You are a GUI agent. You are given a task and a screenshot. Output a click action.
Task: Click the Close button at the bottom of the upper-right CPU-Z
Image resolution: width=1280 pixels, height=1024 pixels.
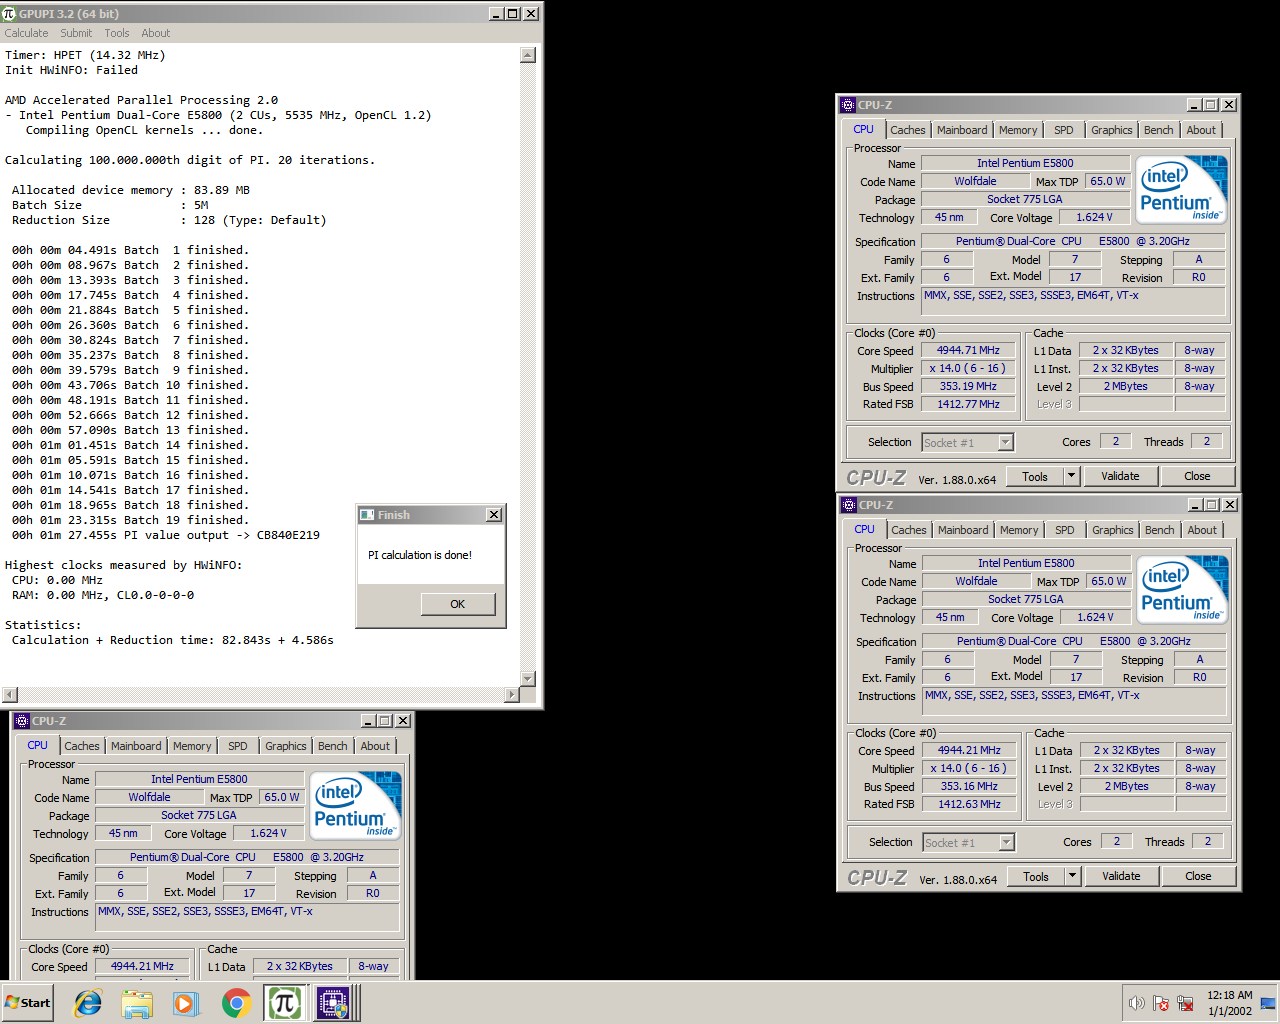click(x=1197, y=476)
